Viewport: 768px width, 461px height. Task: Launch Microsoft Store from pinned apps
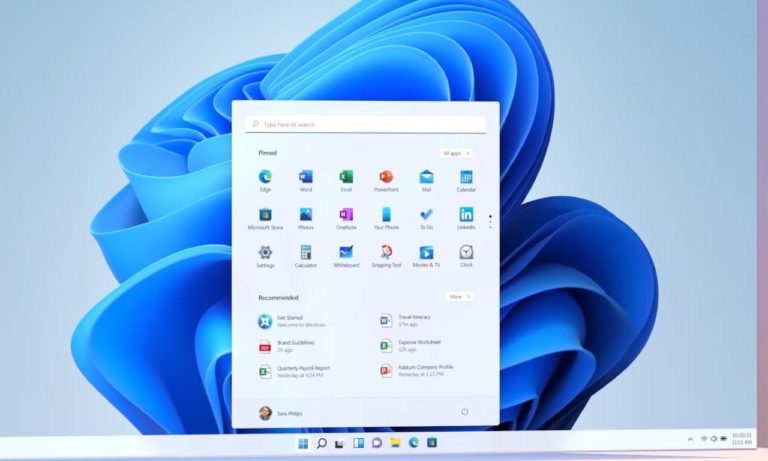265,218
